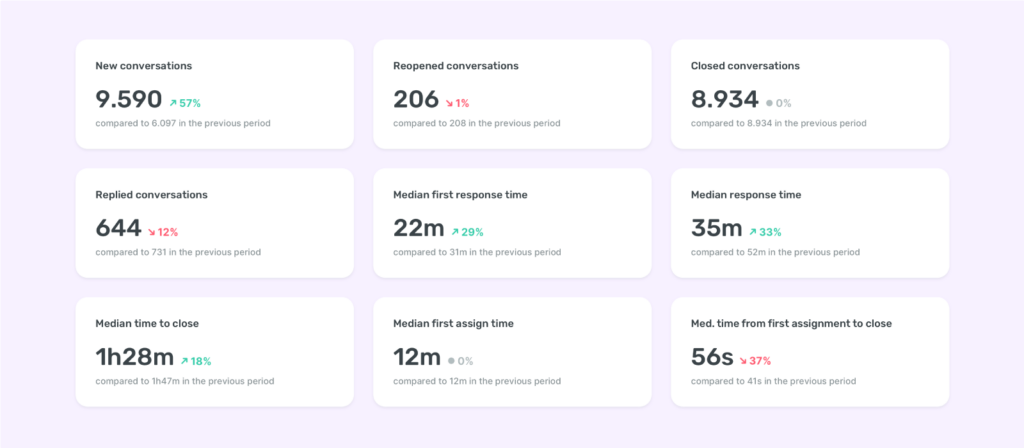Viewport: 1024px width, 448px height.
Task: Click 'compared to 41s in the previous period'
Action: pyautogui.click(x=773, y=381)
